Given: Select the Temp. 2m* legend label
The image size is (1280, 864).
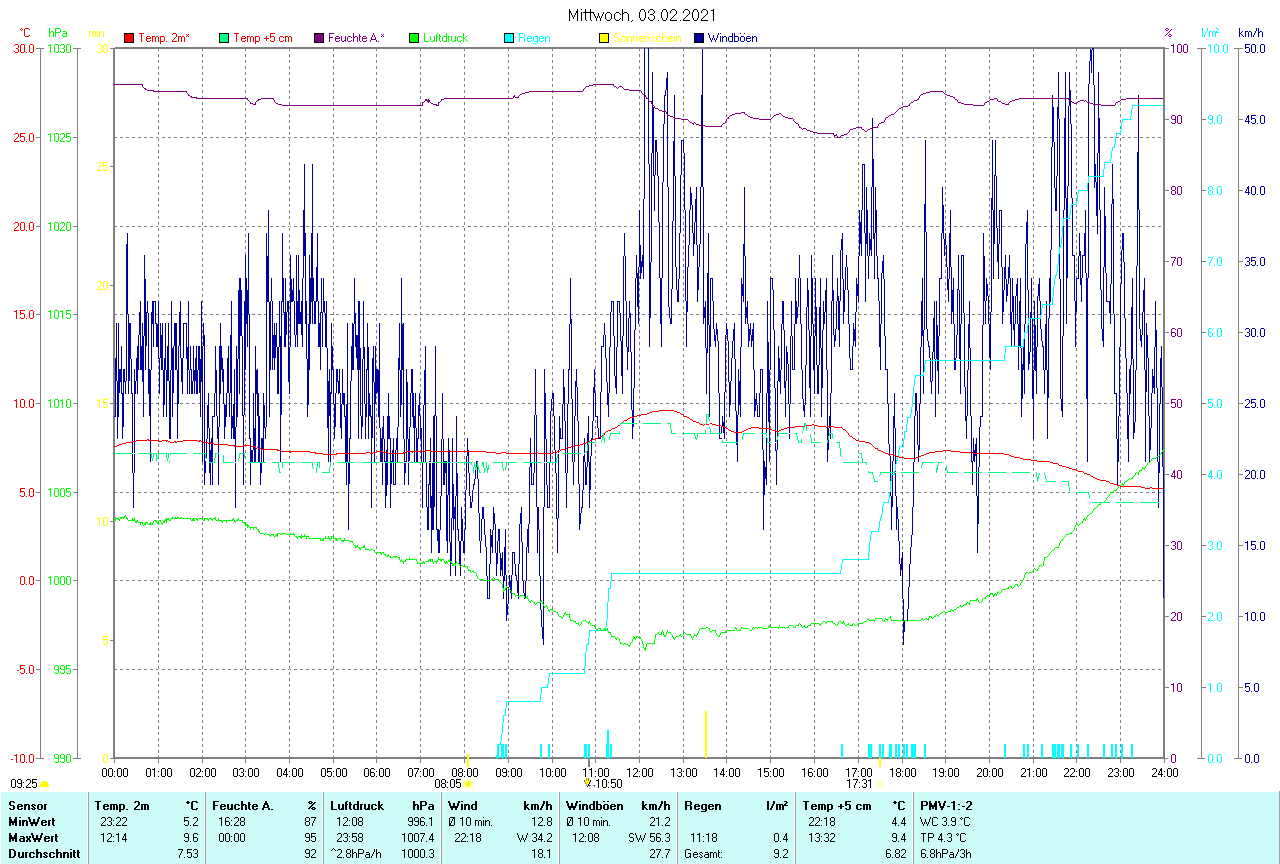Looking at the screenshot, I should pos(164,38).
